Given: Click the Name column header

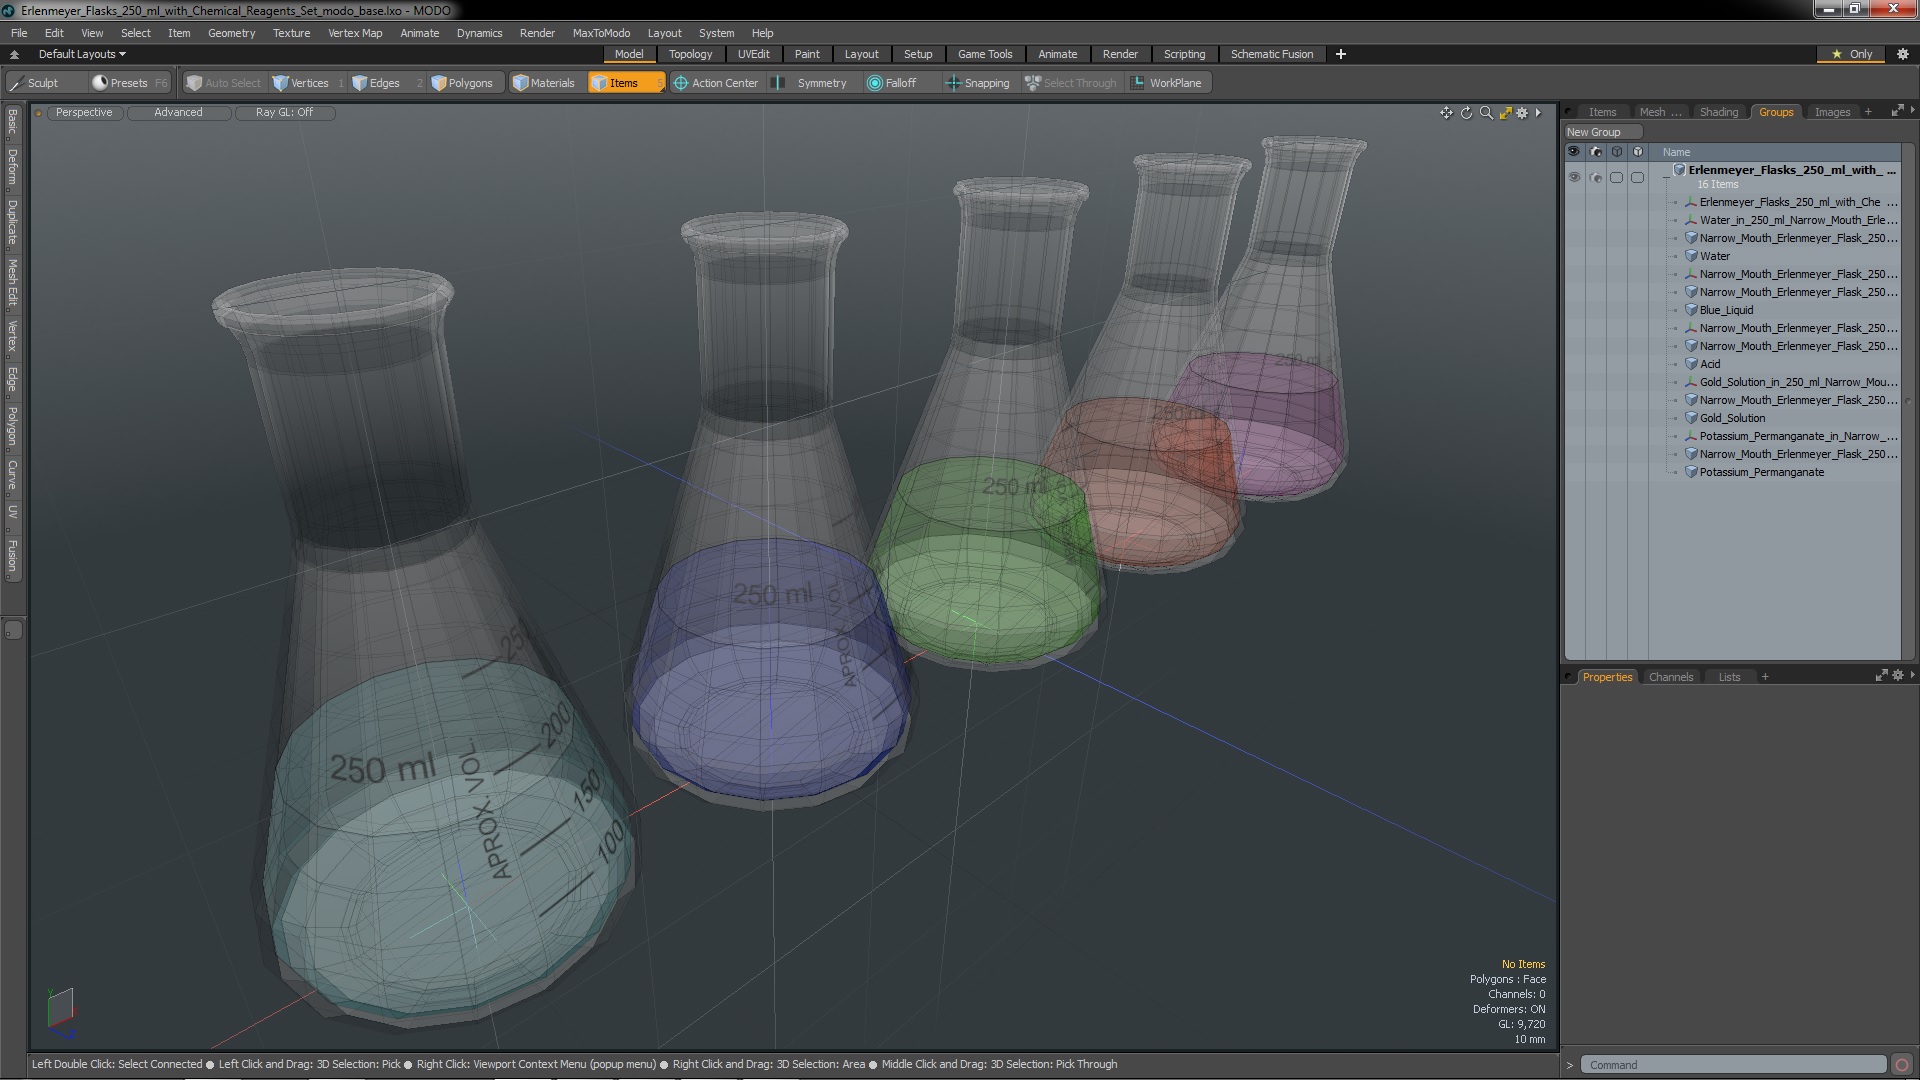Looking at the screenshot, I should point(1776,152).
